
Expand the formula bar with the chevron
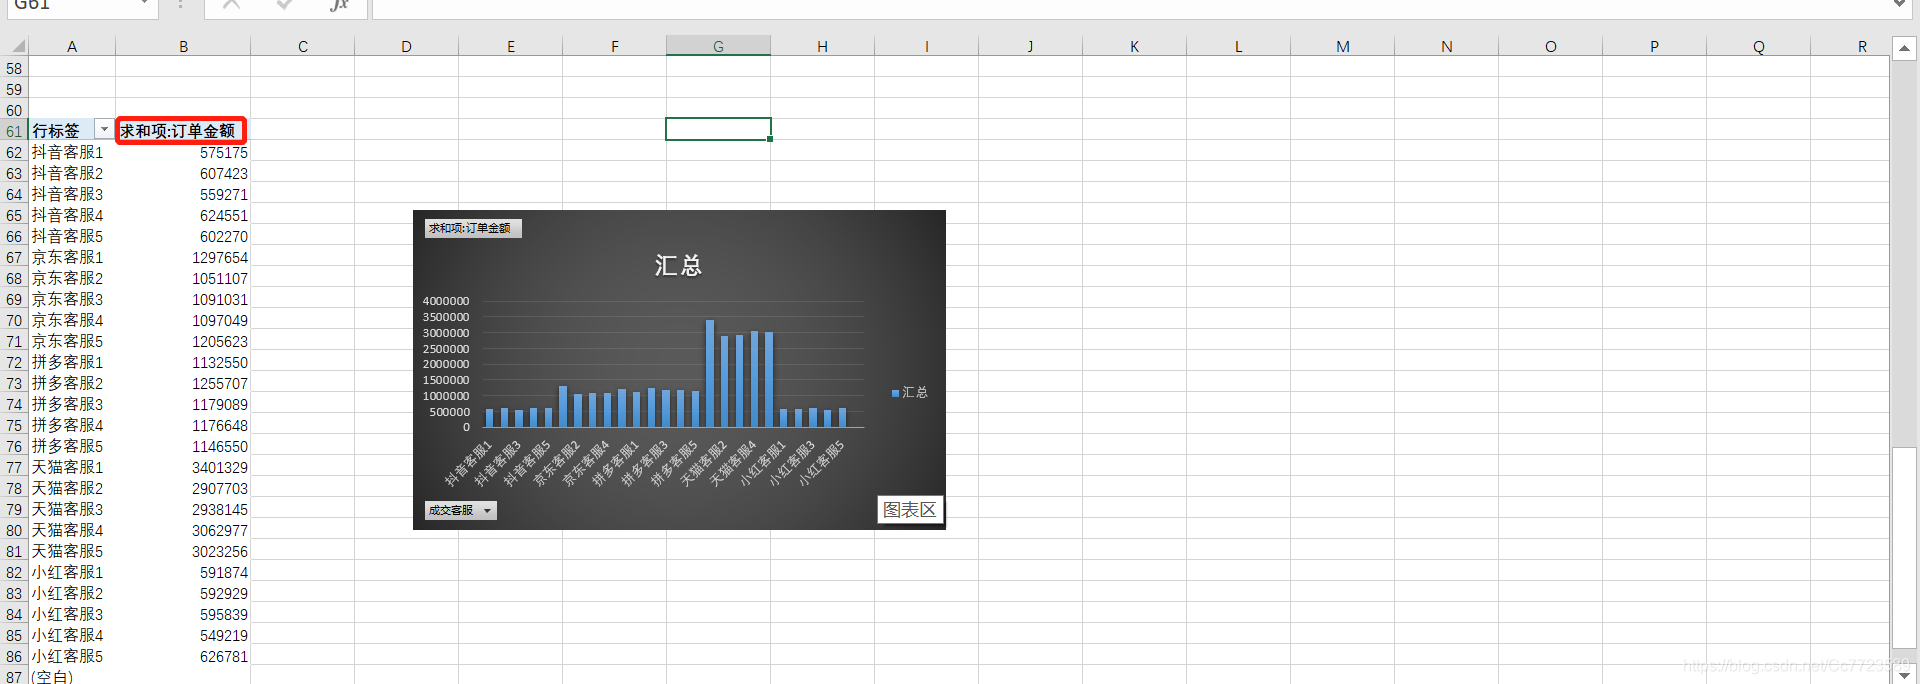tap(1900, 5)
